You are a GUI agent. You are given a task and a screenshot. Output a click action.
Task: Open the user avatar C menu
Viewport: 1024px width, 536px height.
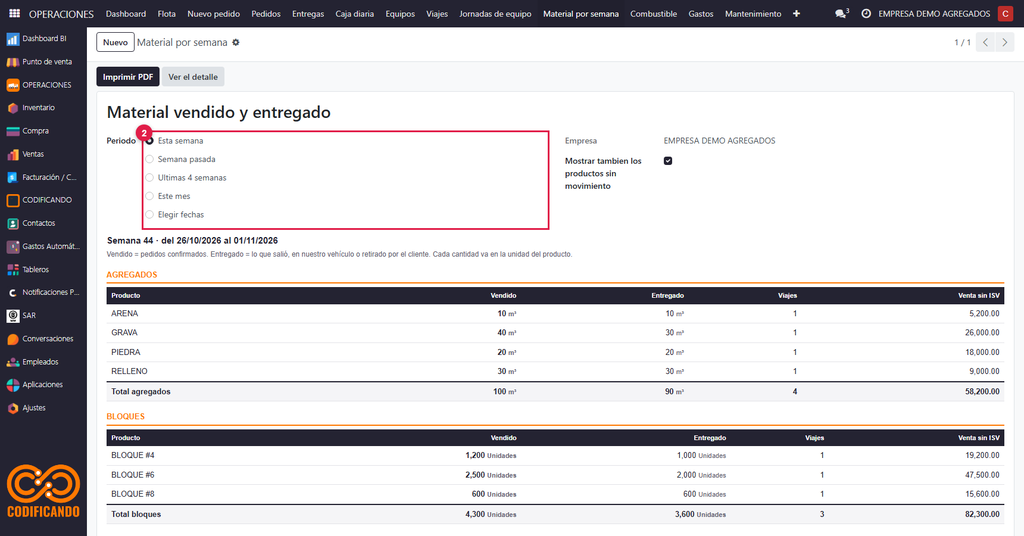point(1005,14)
